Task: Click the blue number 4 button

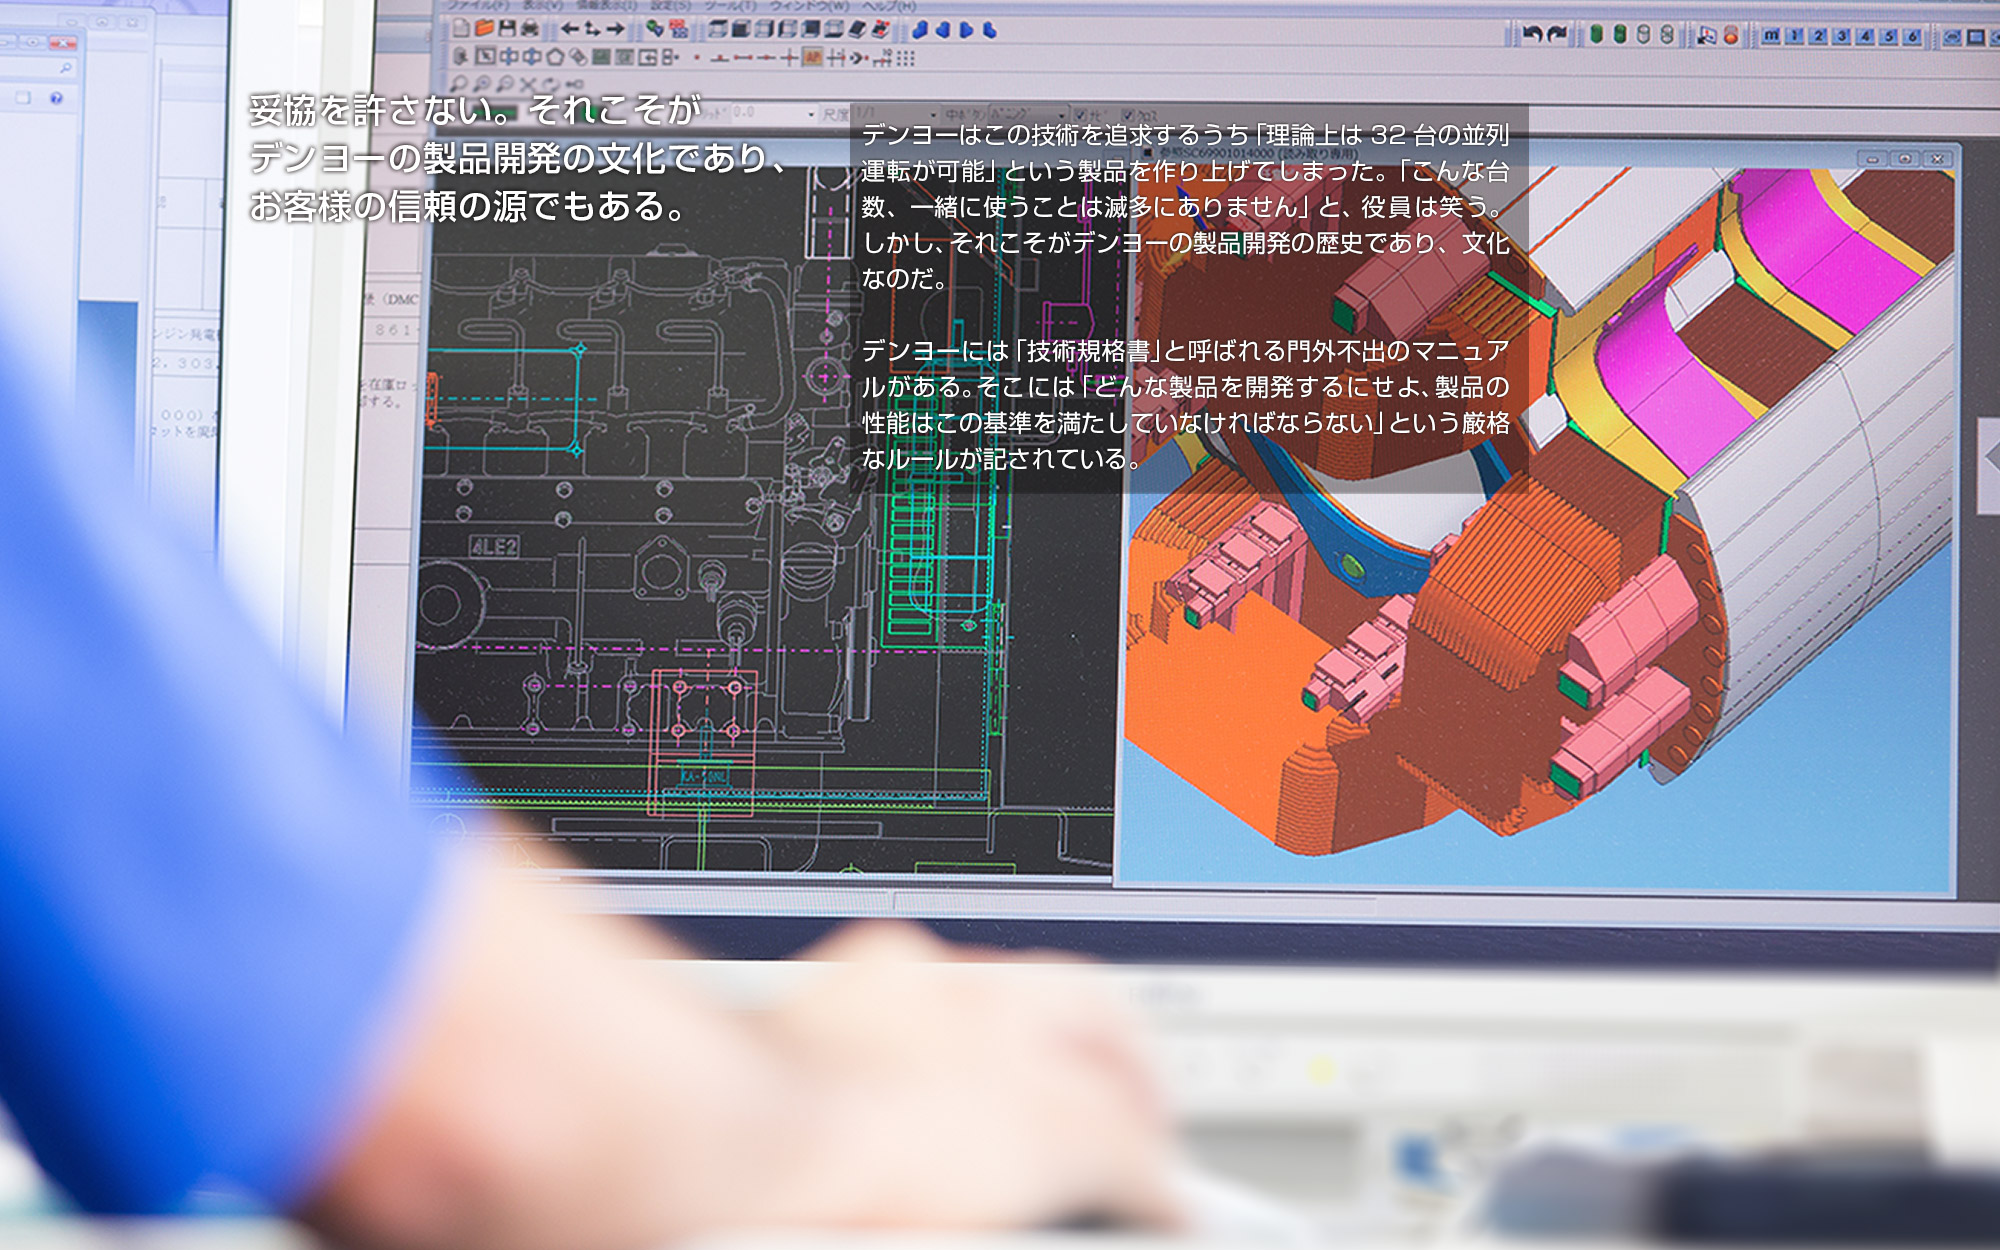Action: coord(1865,35)
